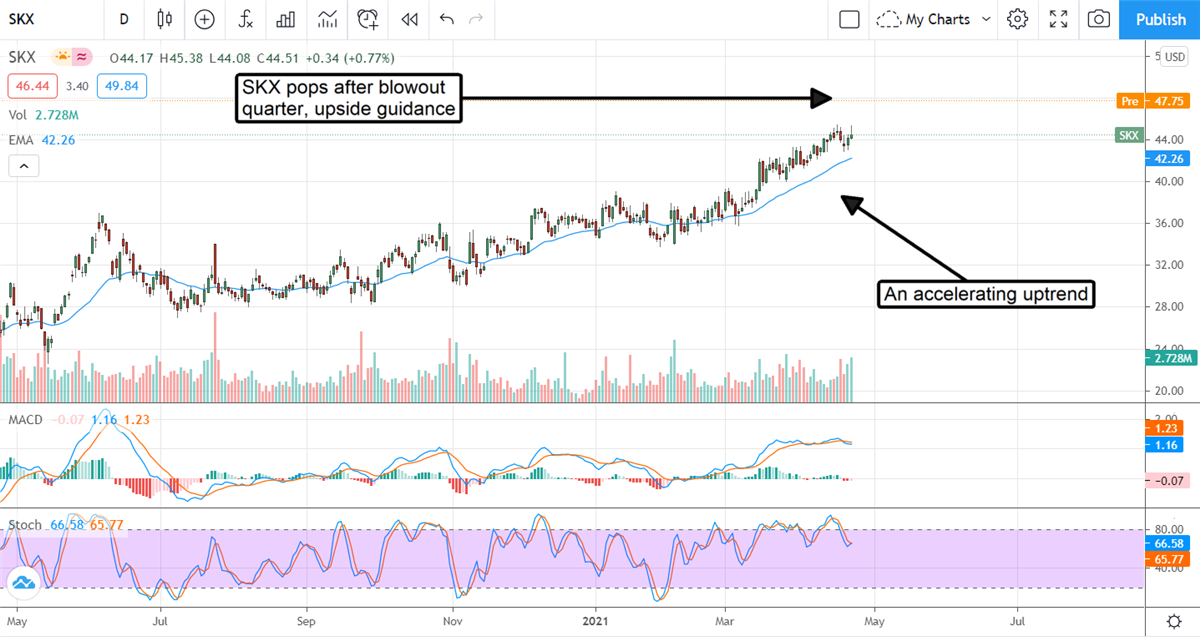1200x641 pixels.
Task: Click the 2021 label on time axis
Action: click(x=596, y=621)
